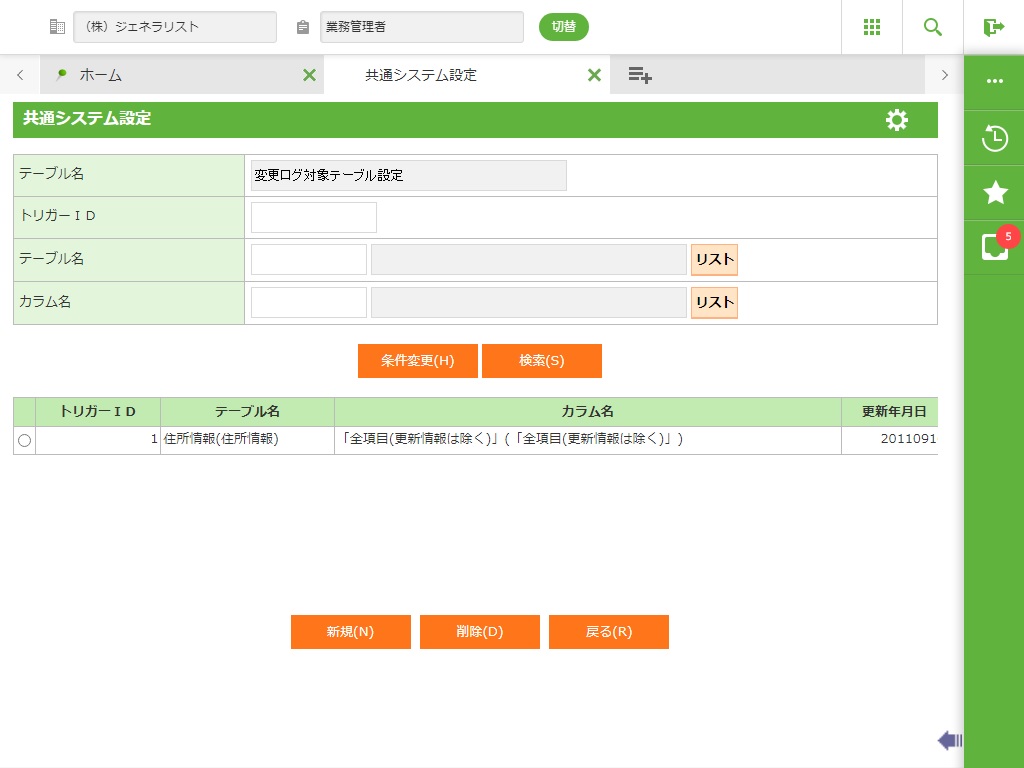Viewport: 1024px width, 768px height.
Task: Open the apps grid menu icon
Action: 872,27
